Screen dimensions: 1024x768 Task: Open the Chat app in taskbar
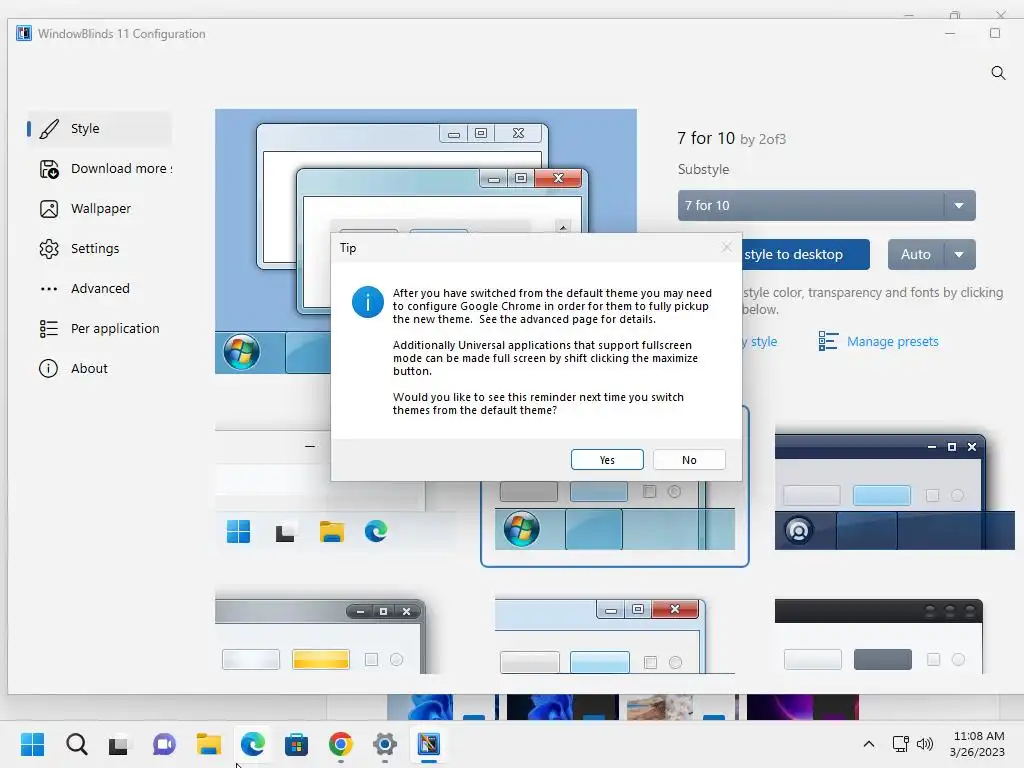164,744
